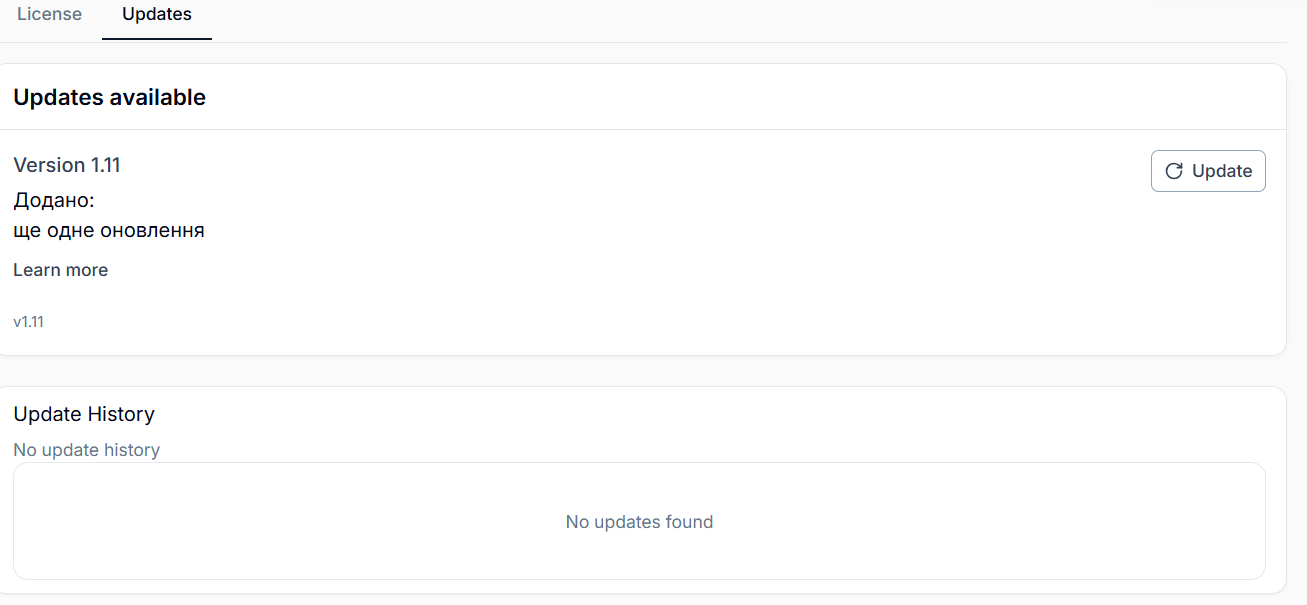The height and width of the screenshot is (605, 1307).
Task: Switch to the License tab
Action: pos(49,15)
